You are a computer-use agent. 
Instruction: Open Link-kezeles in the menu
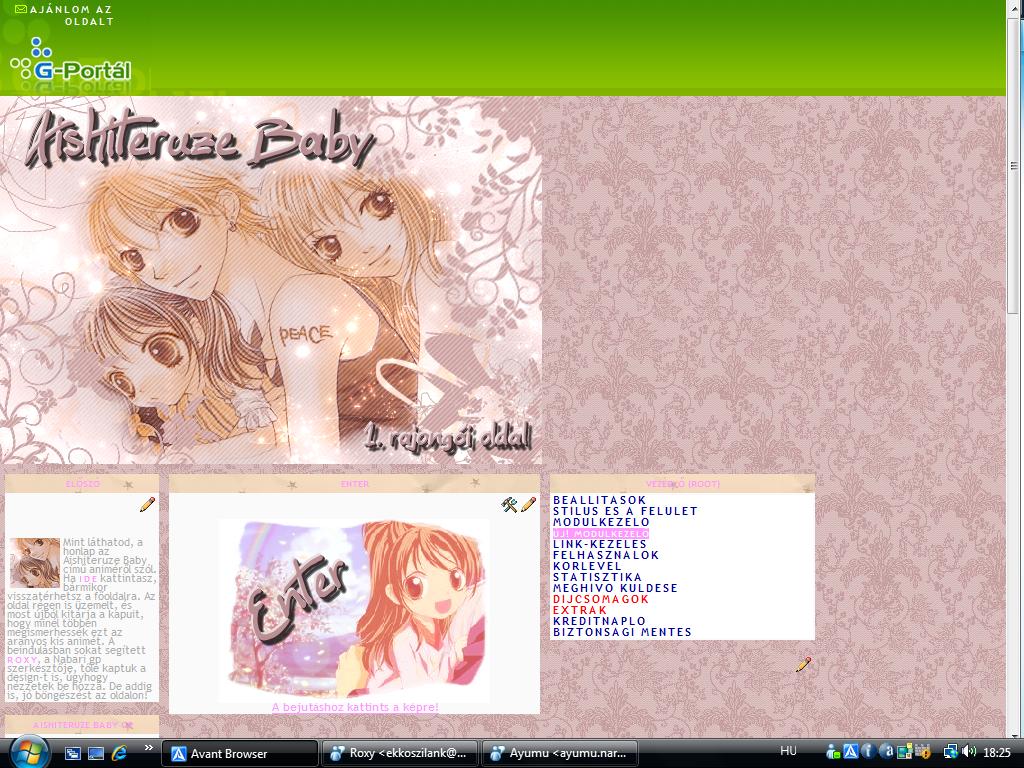pos(600,544)
